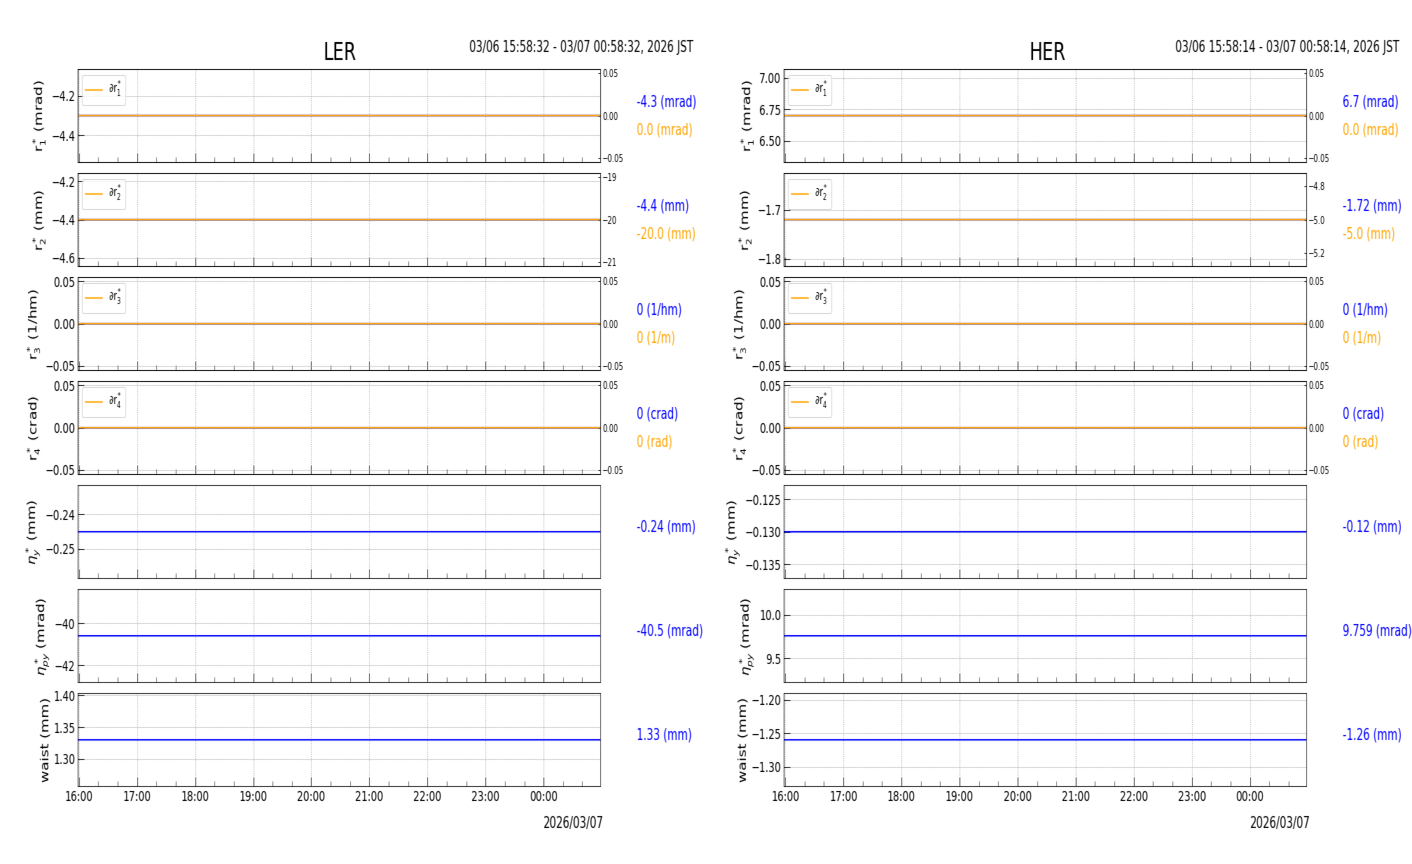Screen dimensions: 1412x864
Task: Select the LER ∂r3* legend entry
Action: point(104,298)
